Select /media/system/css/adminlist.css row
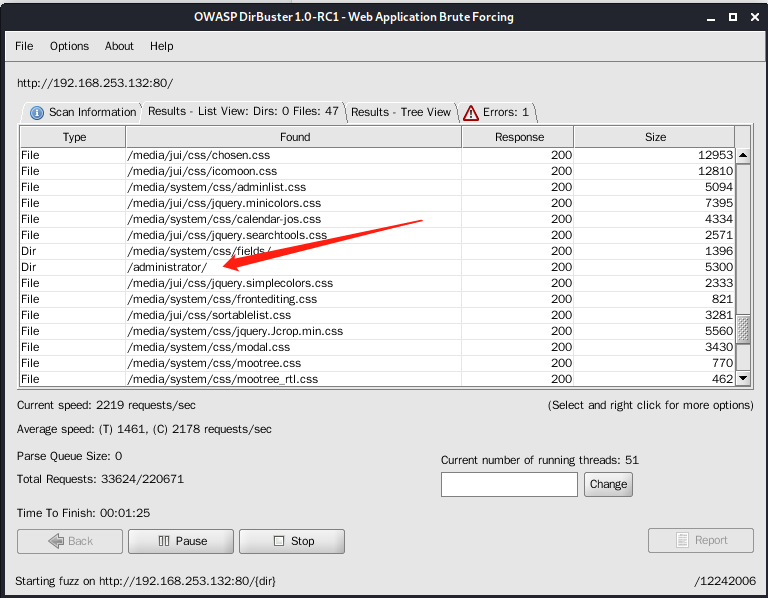This screenshot has height=598, width=768. 377,187
